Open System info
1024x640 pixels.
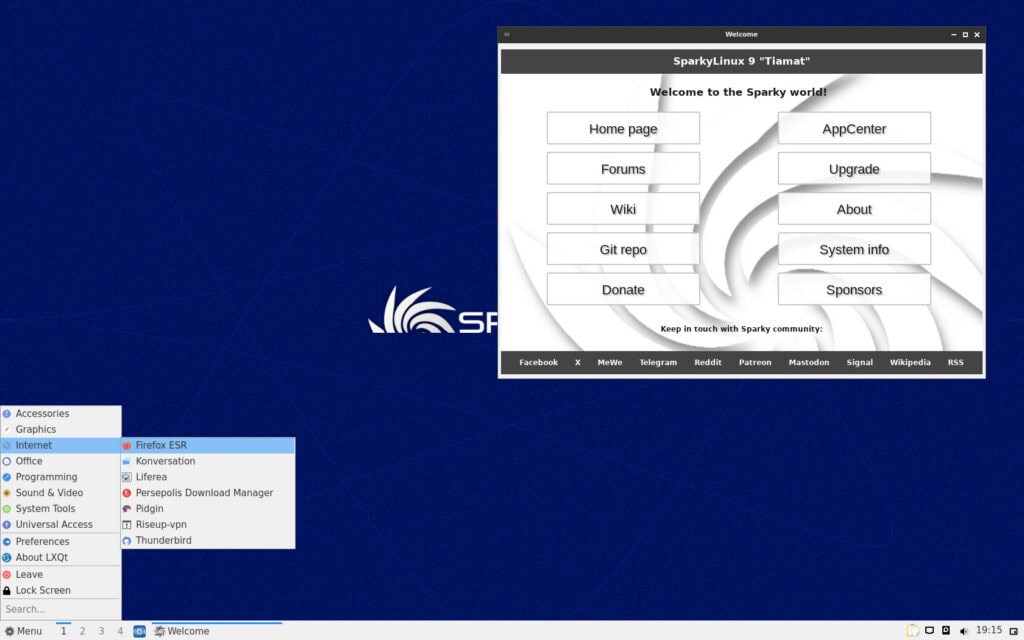tap(854, 249)
